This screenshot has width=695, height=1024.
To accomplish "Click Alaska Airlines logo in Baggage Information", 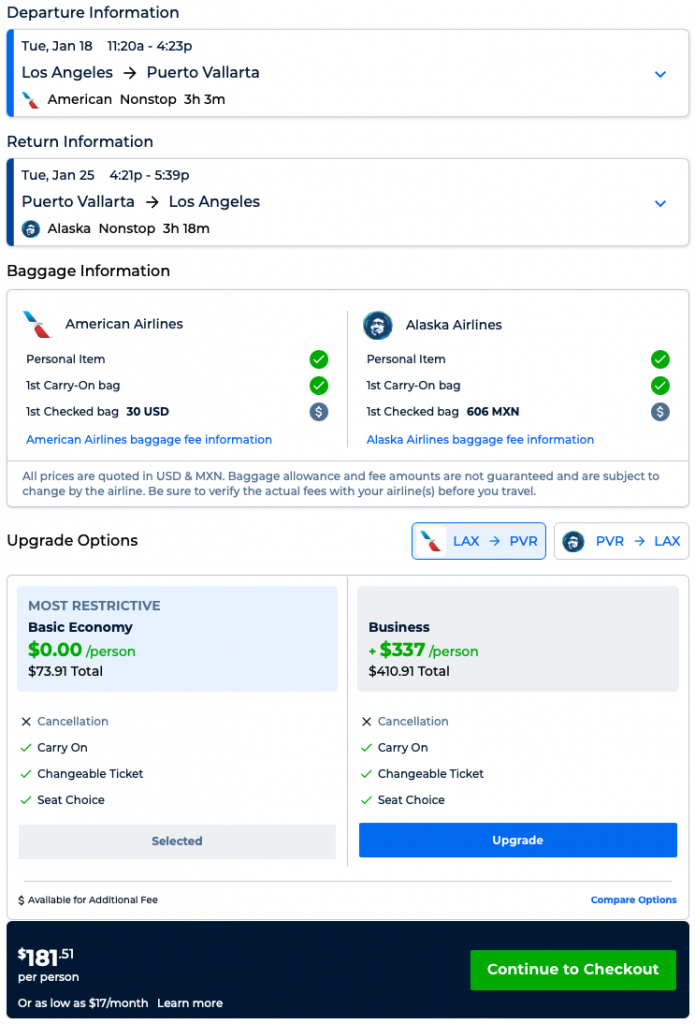I will (x=377, y=325).
